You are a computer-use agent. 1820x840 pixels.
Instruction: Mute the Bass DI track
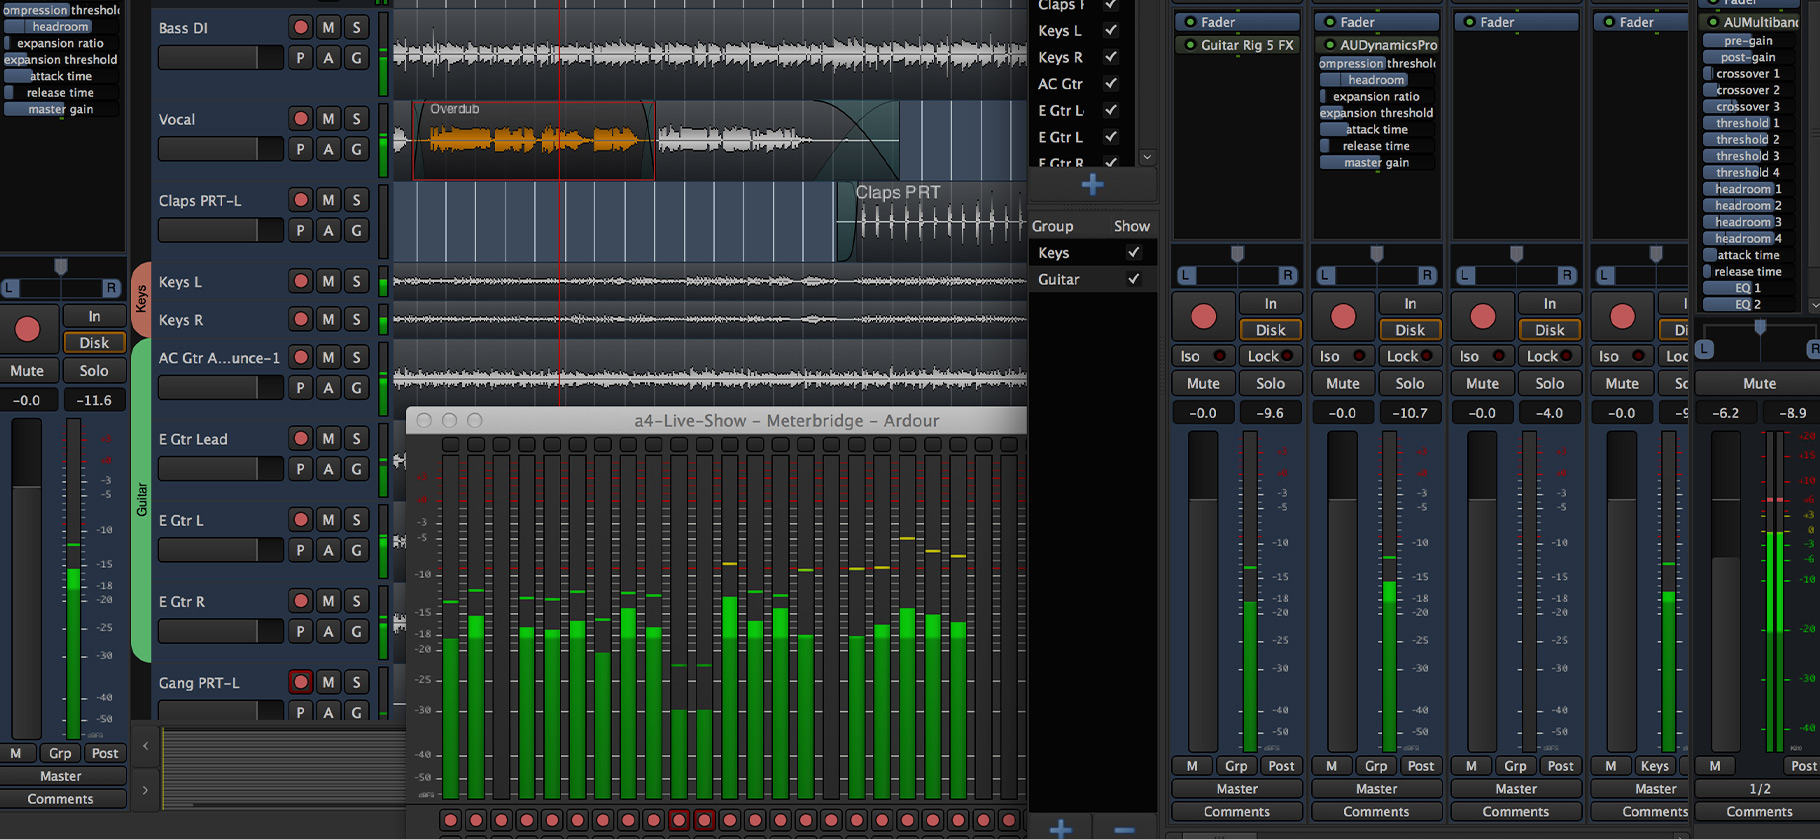coord(328,27)
